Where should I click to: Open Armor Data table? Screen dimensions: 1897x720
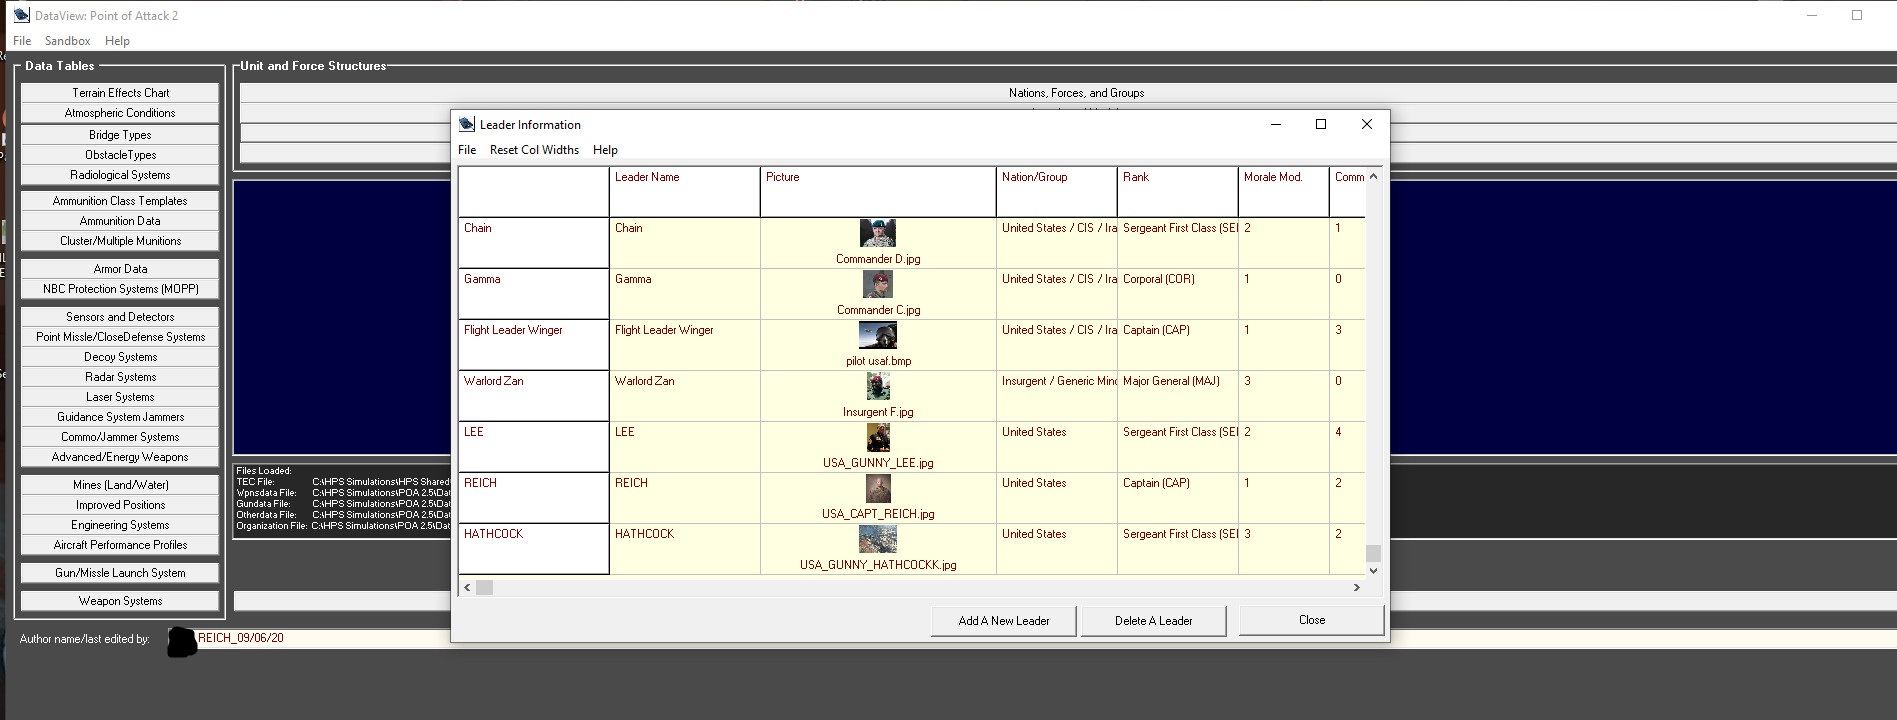tap(120, 269)
